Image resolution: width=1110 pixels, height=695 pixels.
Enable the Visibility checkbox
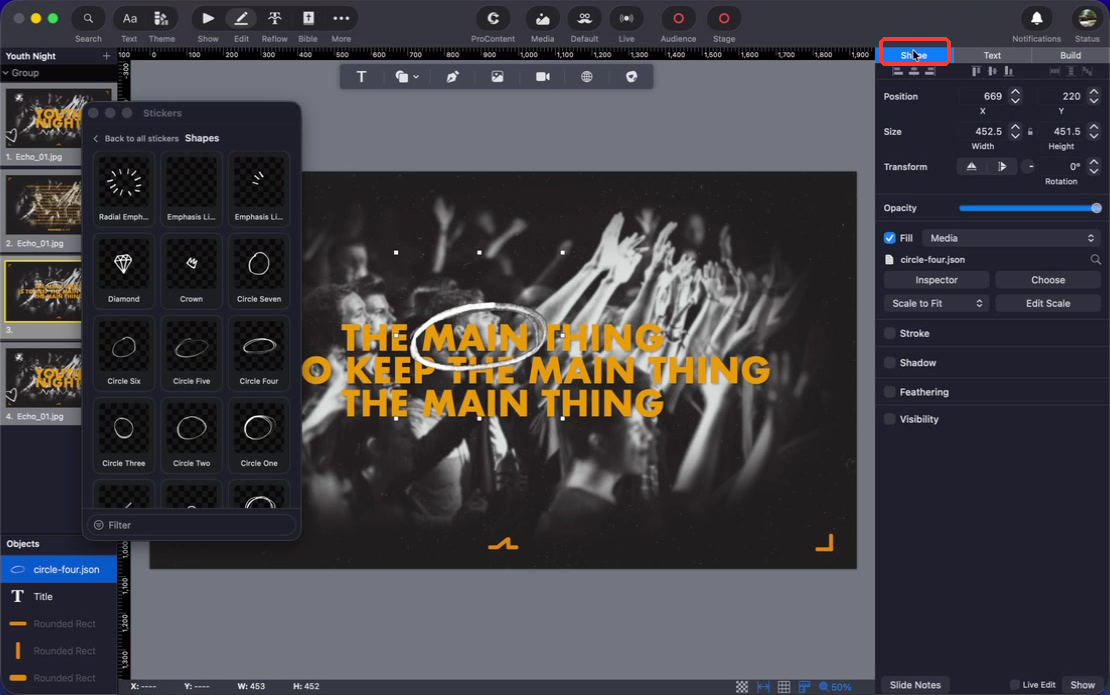coord(890,419)
